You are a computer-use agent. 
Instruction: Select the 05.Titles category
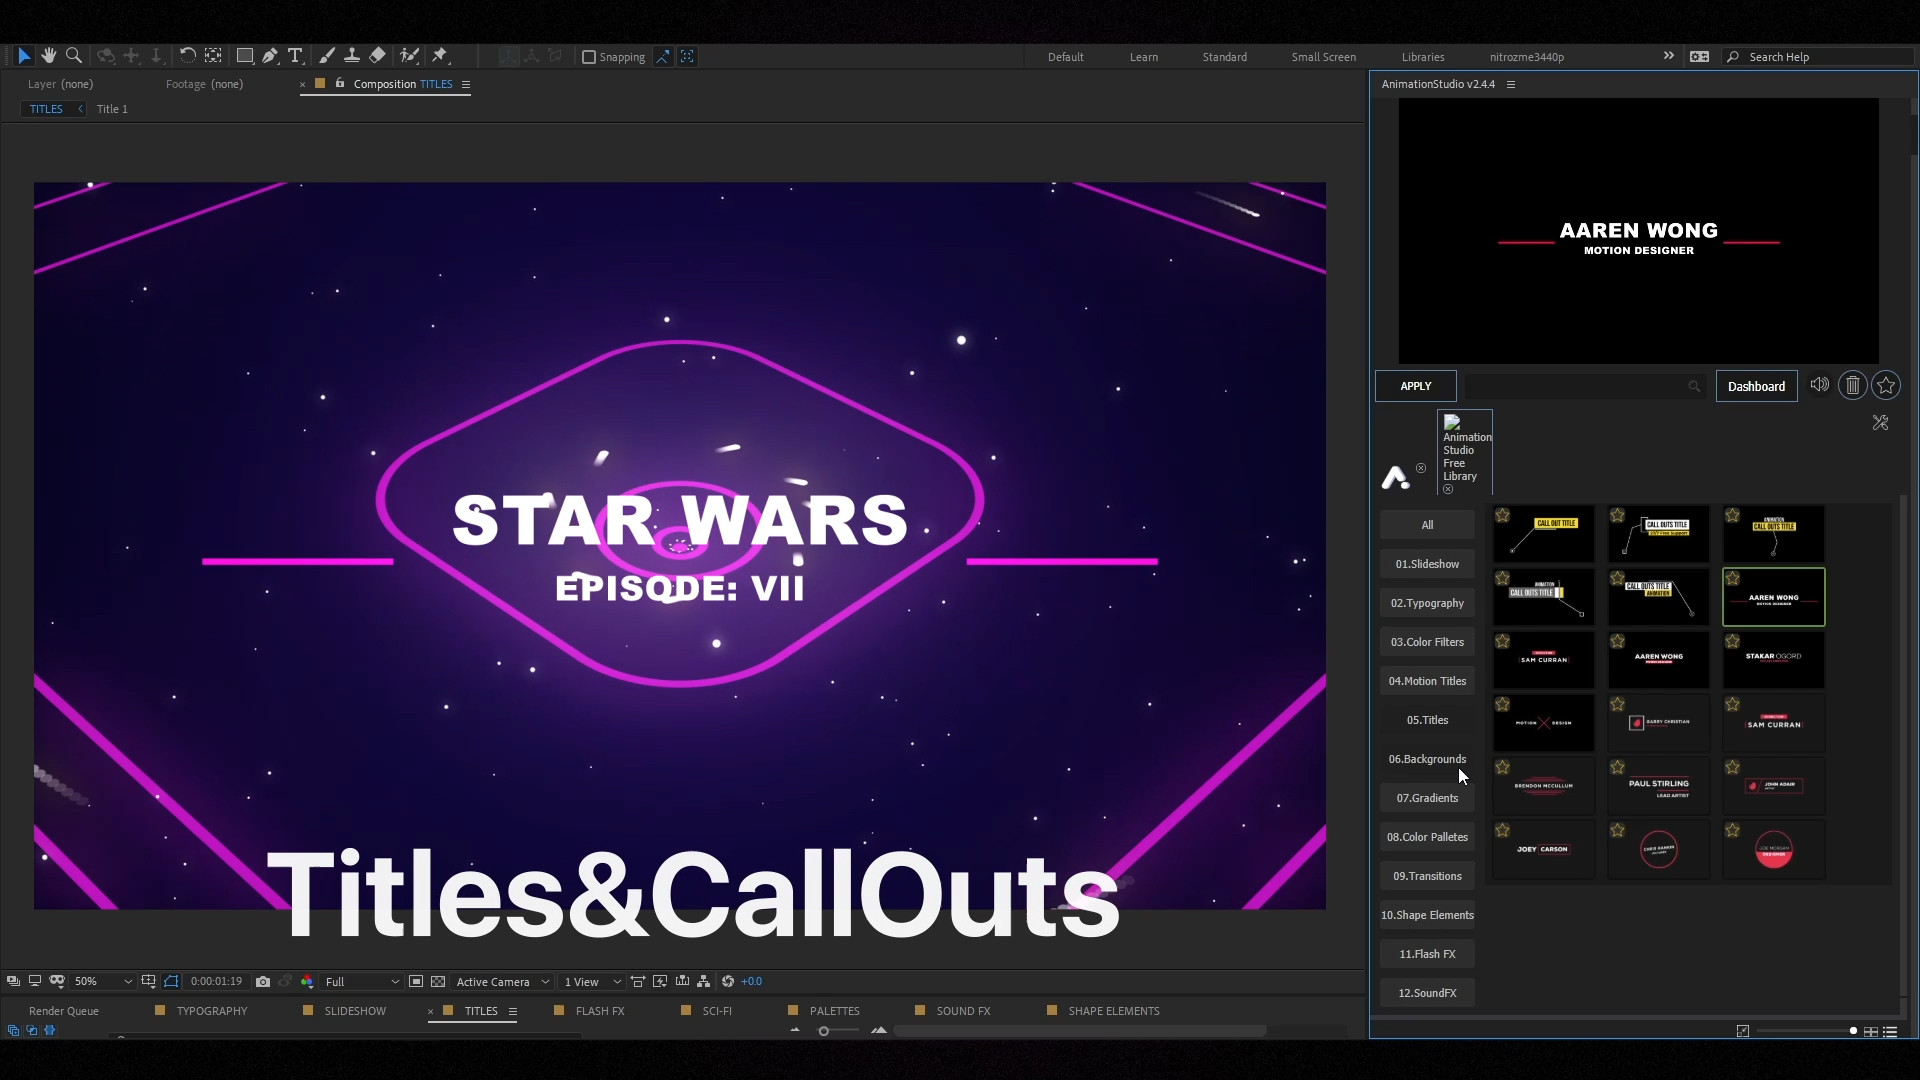(x=1427, y=720)
